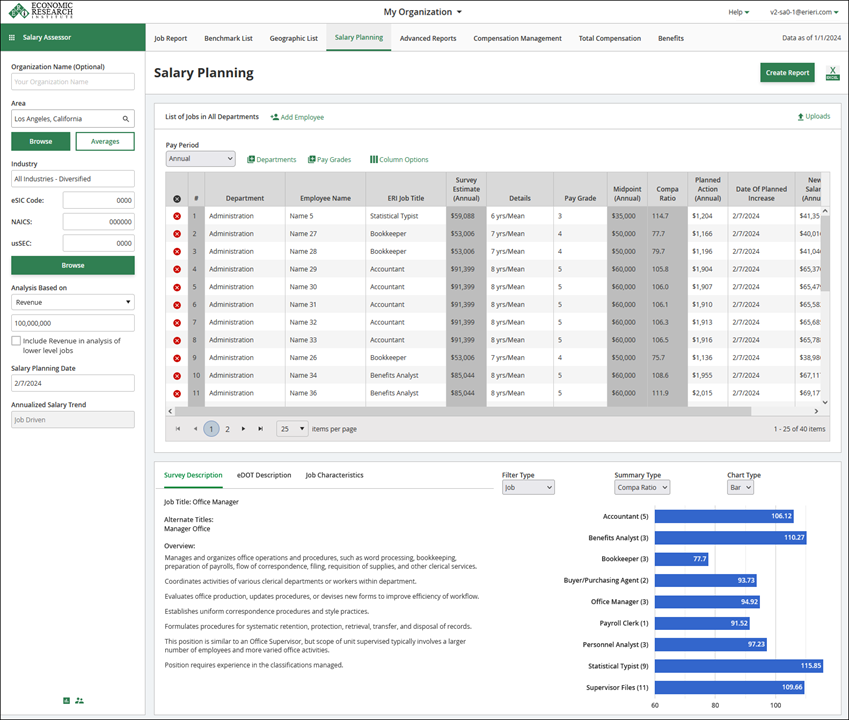The image size is (850, 721).
Task: Open Column Options for the table
Action: pos(399,159)
